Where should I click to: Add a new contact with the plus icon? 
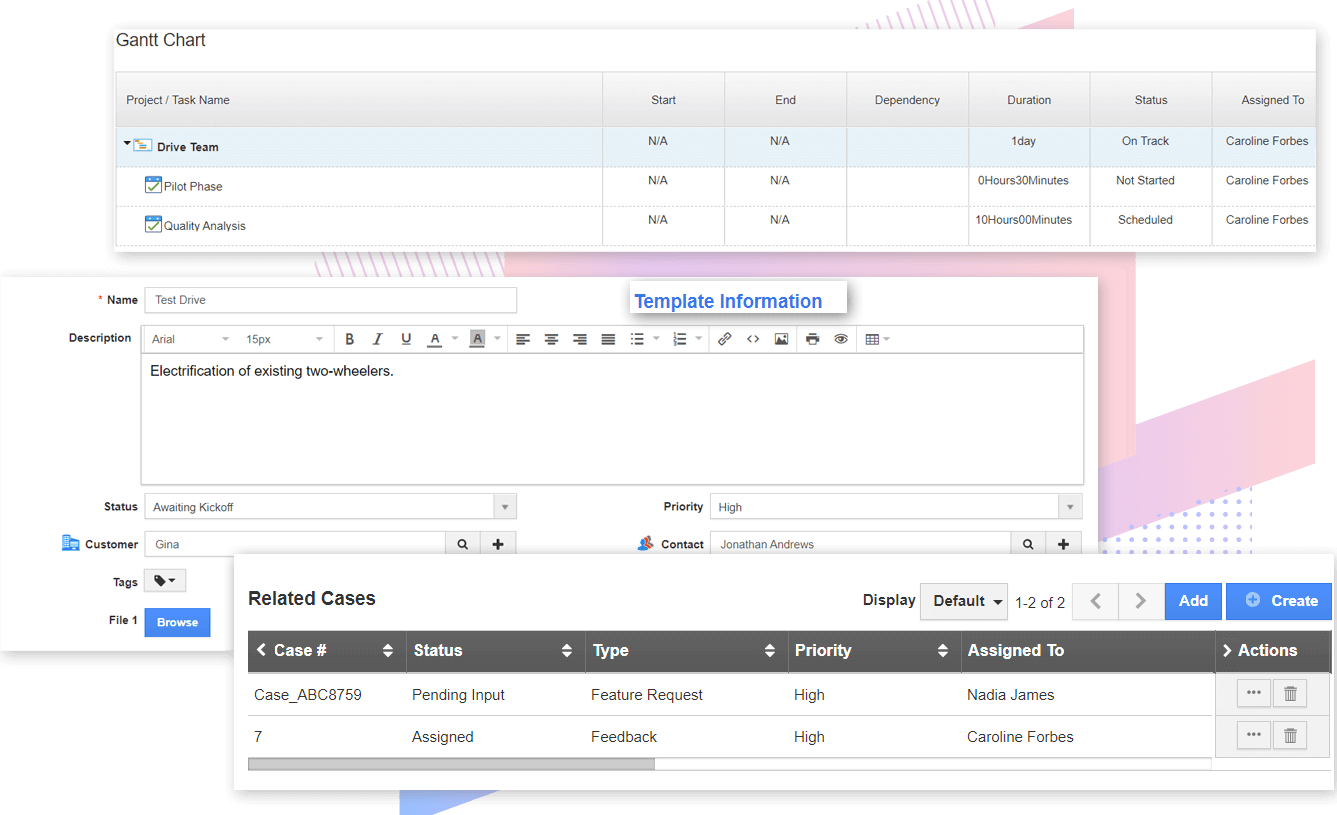point(1063,544)
